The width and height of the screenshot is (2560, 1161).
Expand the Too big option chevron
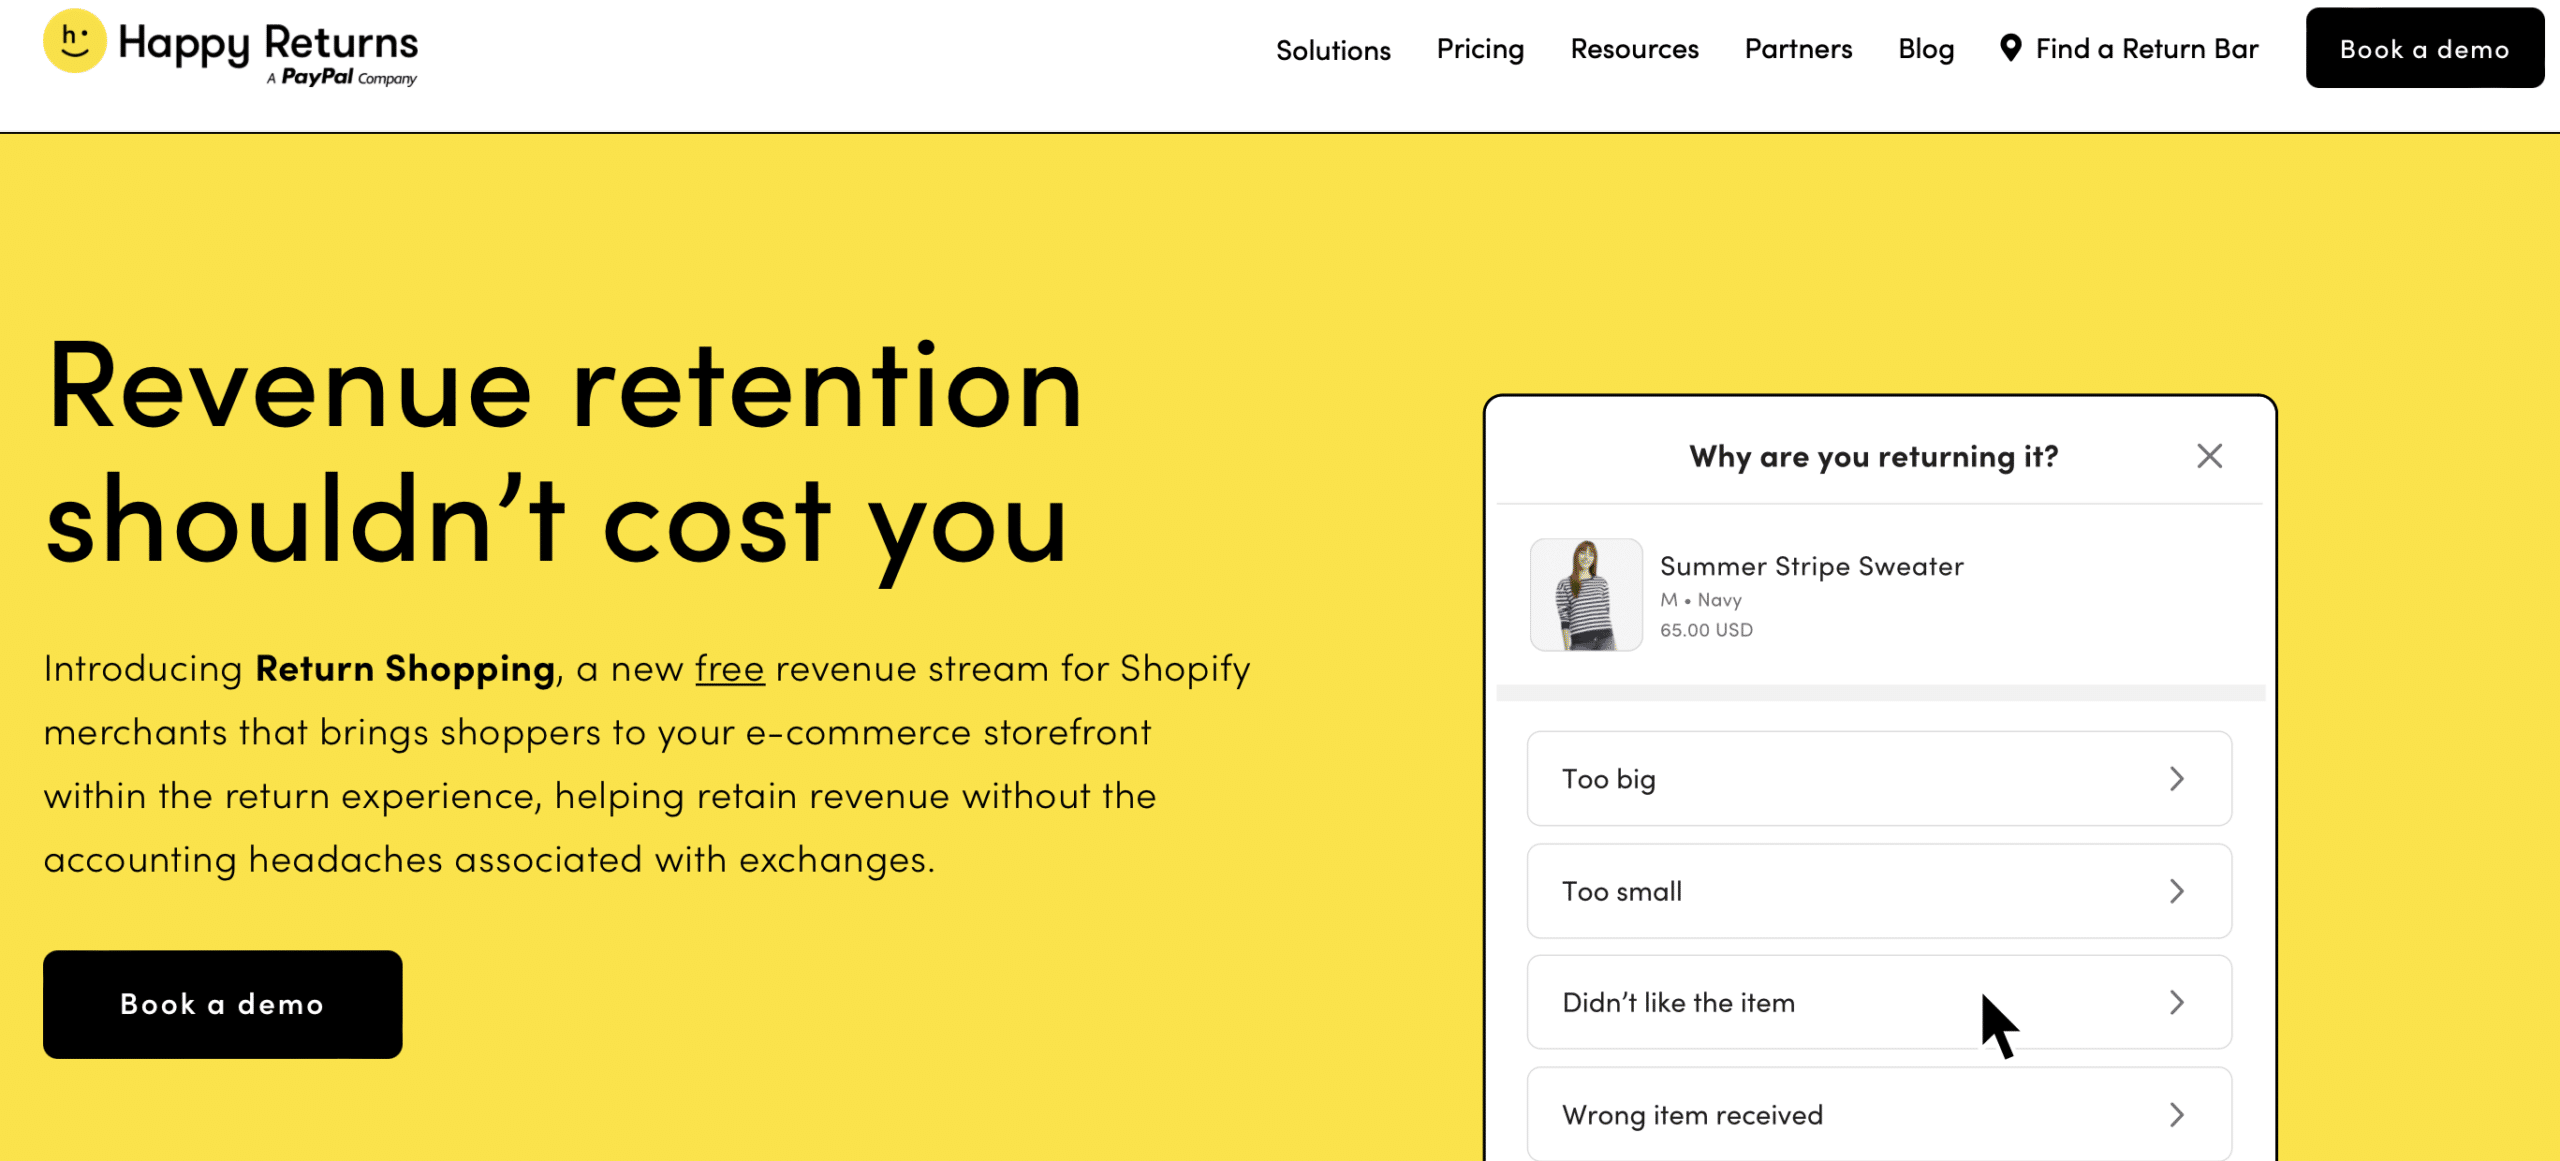point(2177,778)
